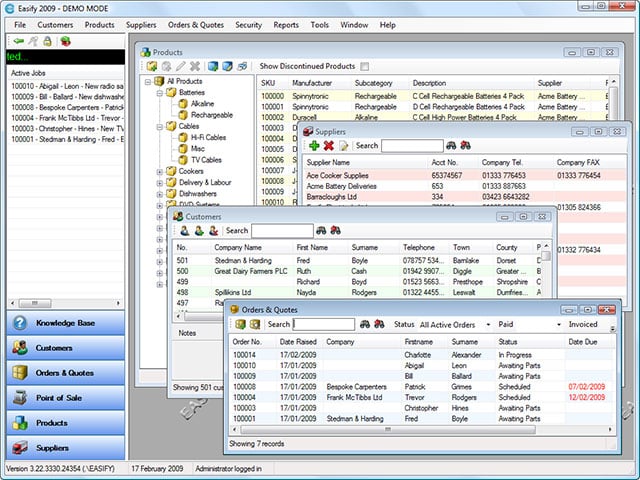This screenshot has width=640, height=480.
Task: Click the red date due 07/02/2009
Action: tap(586, 387)
